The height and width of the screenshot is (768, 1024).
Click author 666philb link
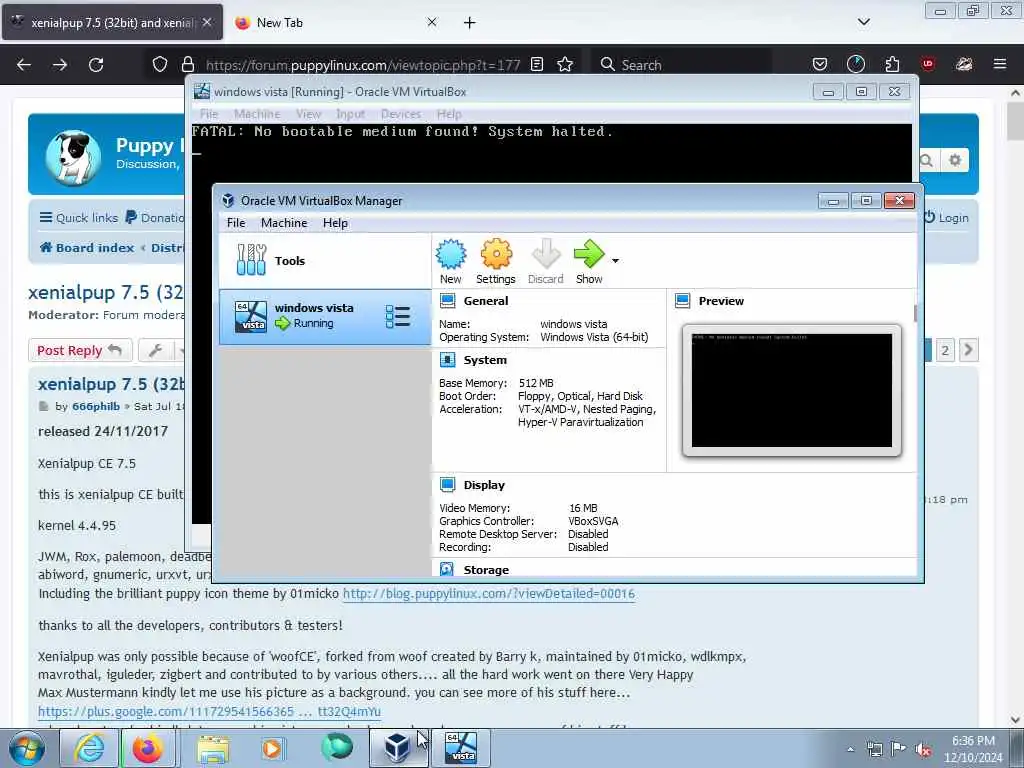pyautogui.click(x=96, y=406)
